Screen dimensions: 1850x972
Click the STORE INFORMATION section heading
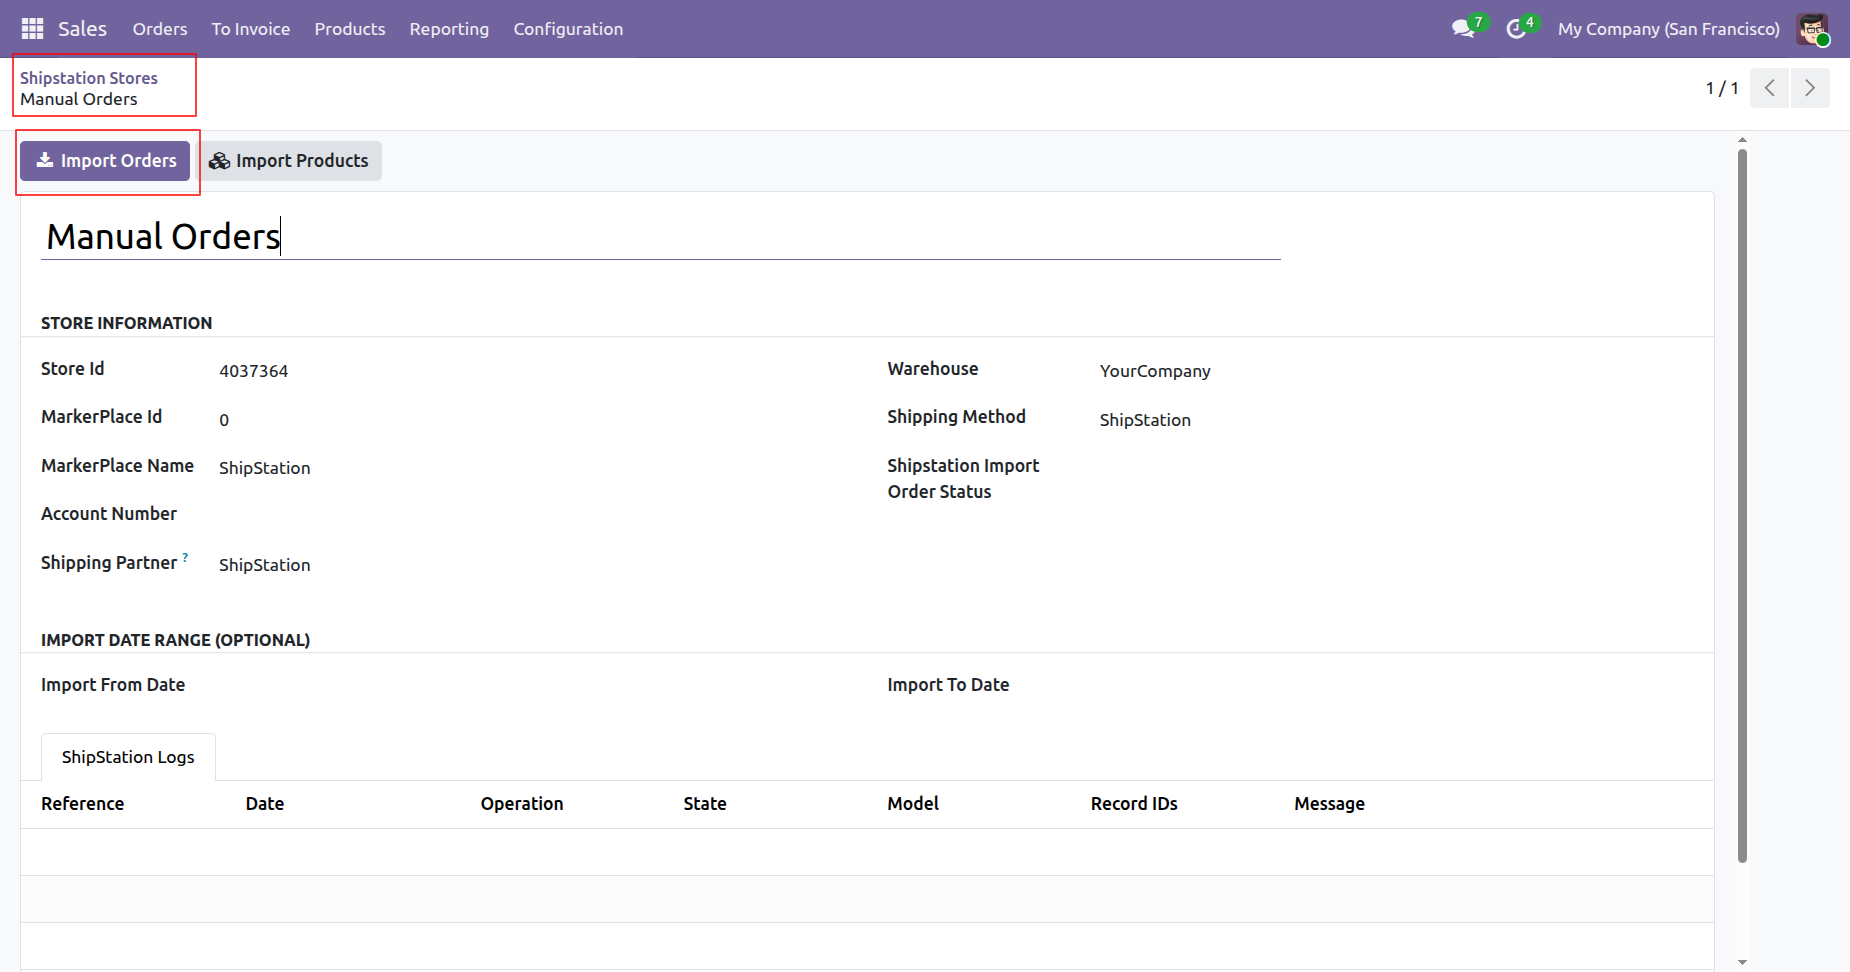127,323
